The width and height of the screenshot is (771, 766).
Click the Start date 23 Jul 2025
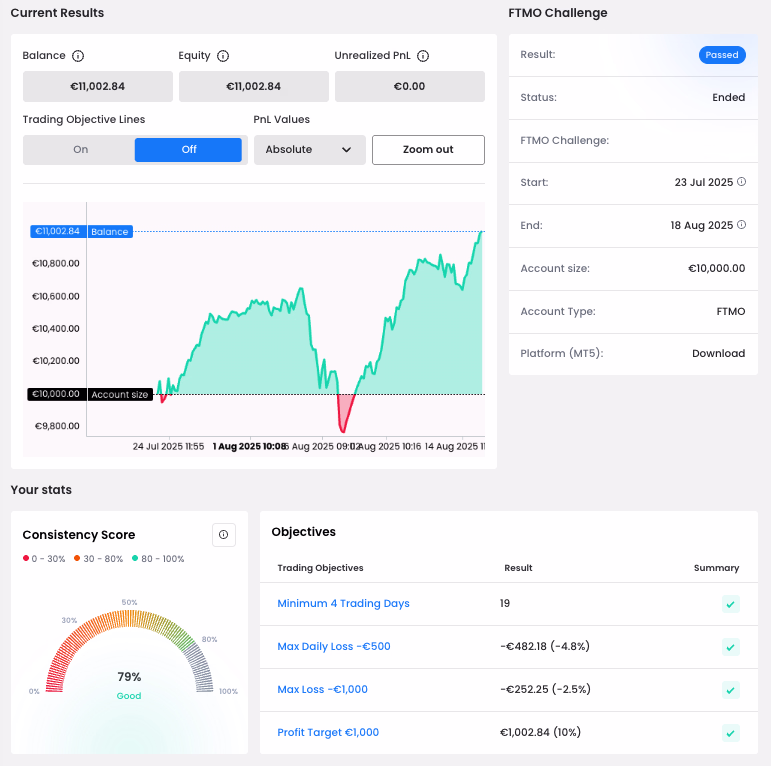[704, 182]
